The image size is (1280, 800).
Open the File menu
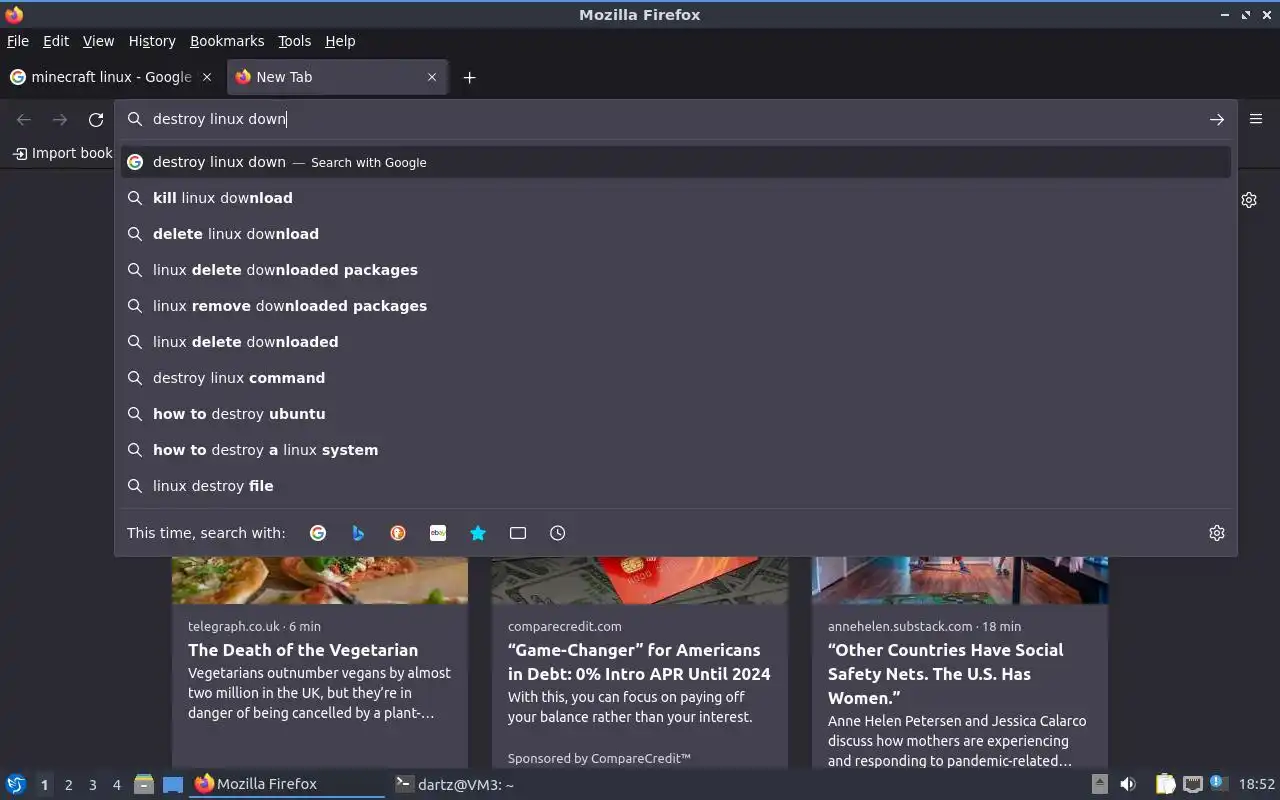tap(18, 41)
